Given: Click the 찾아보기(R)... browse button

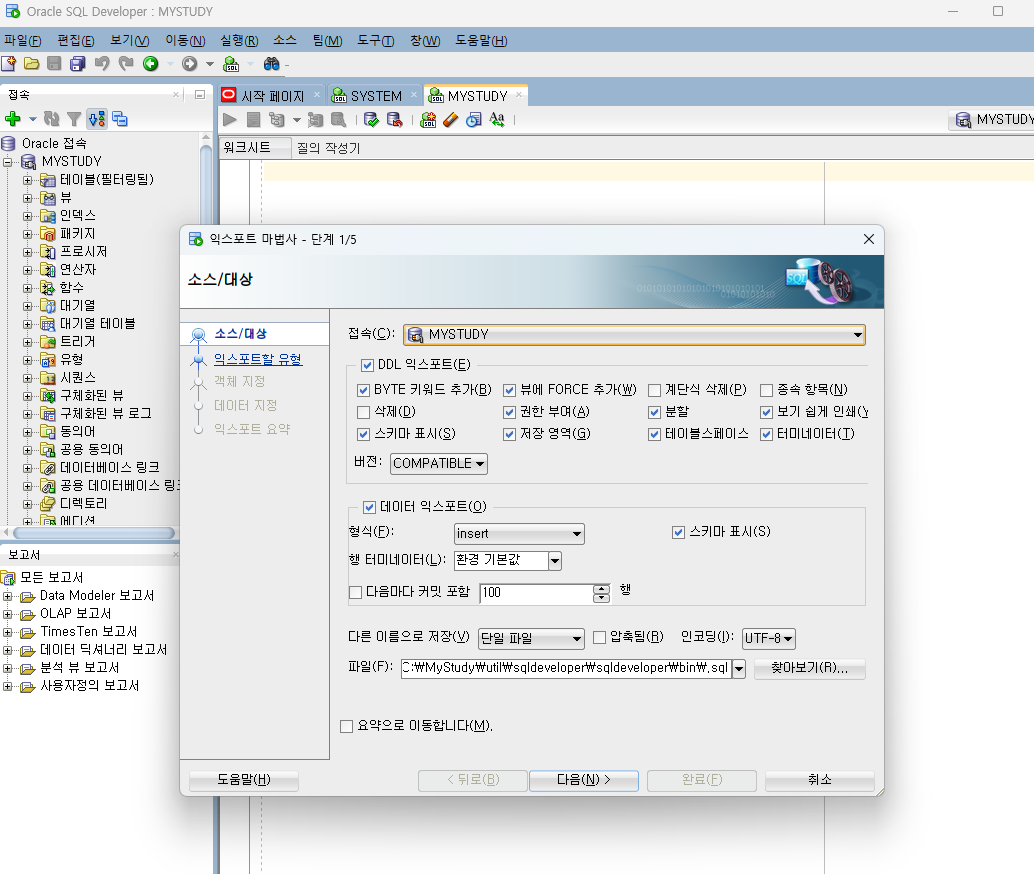Looking at the screenshot, I should 809,668.
